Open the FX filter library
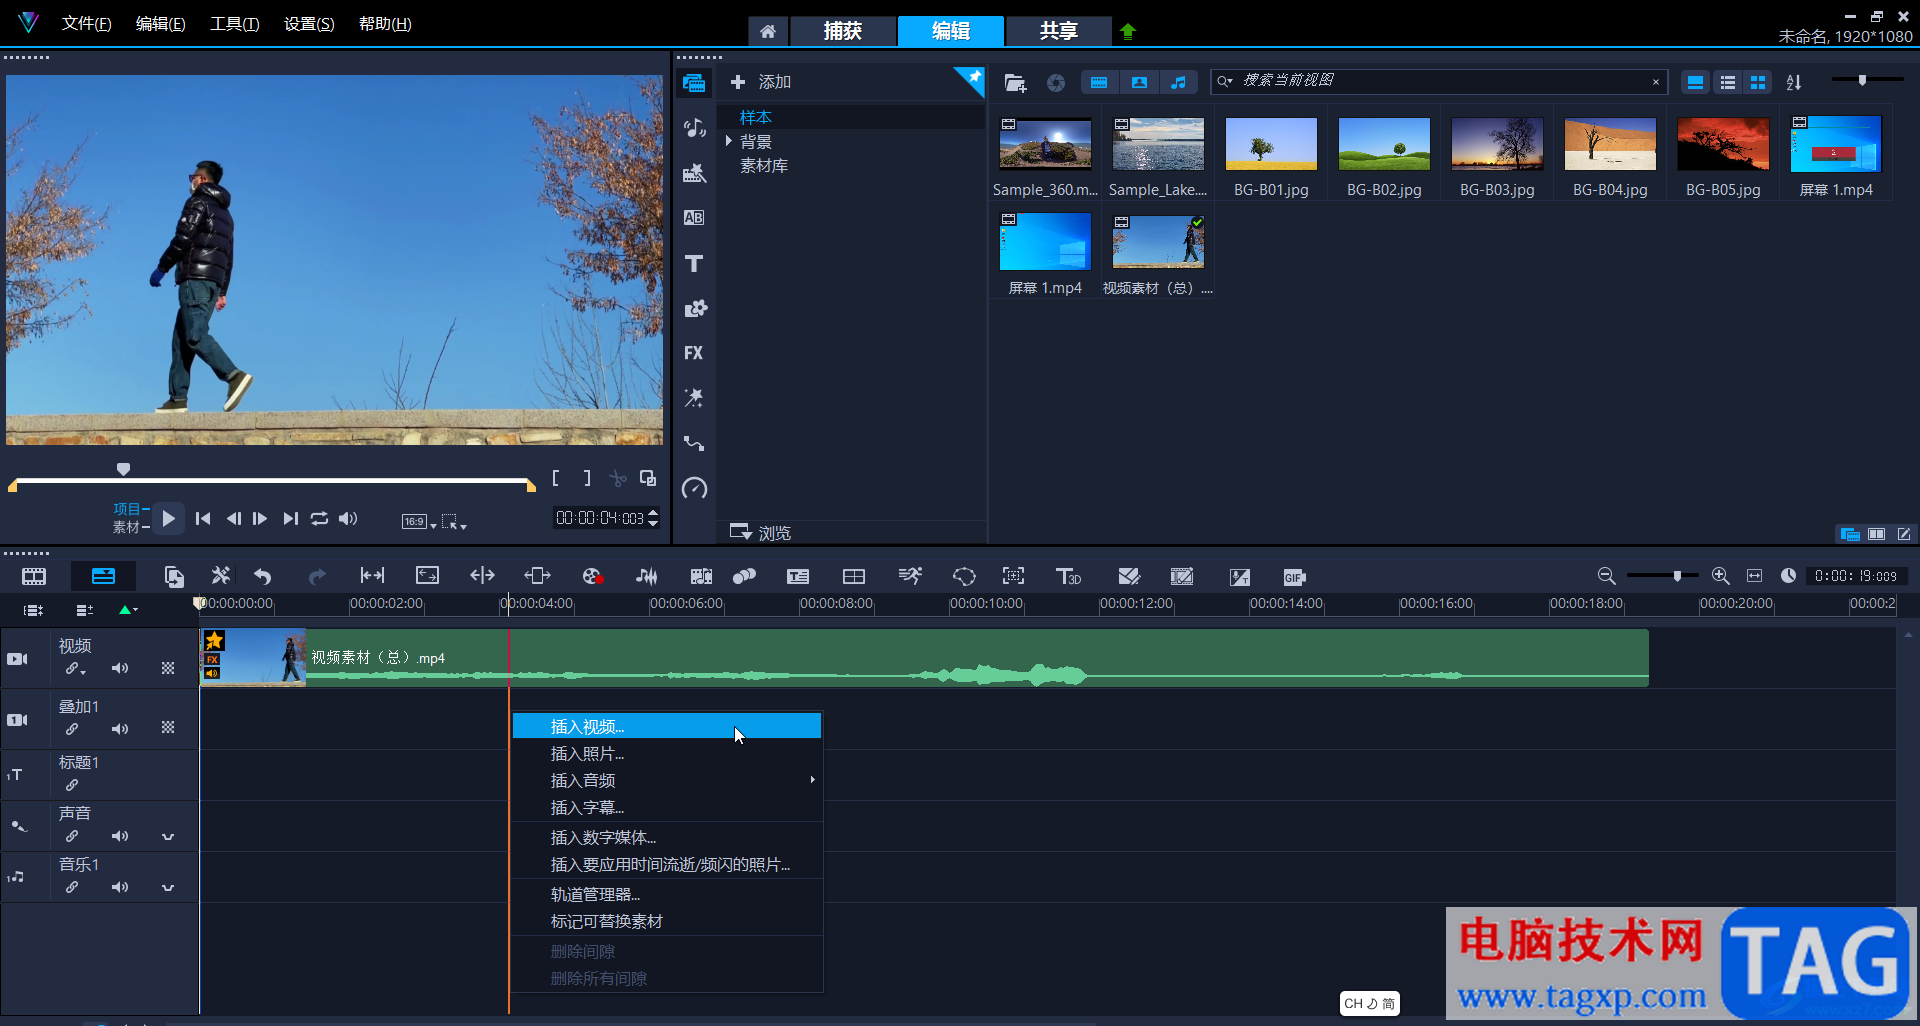The height and width of the screenshot is (1026, 1920). [x=694, y=353]
